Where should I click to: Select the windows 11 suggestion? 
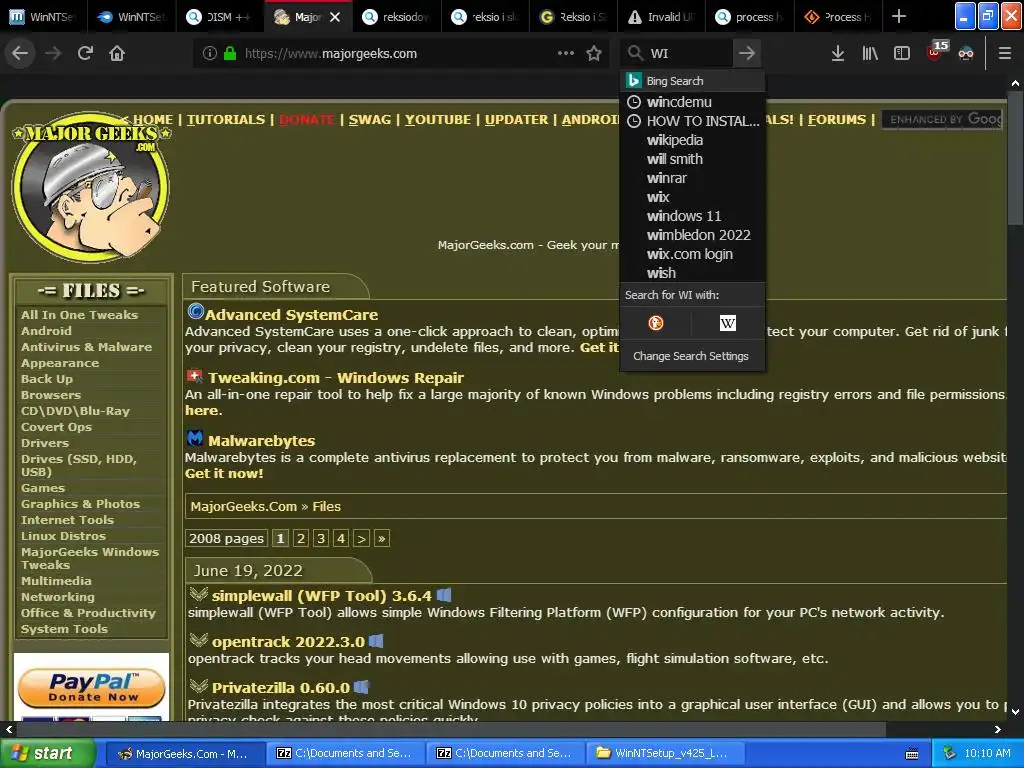tap(692, 216)
